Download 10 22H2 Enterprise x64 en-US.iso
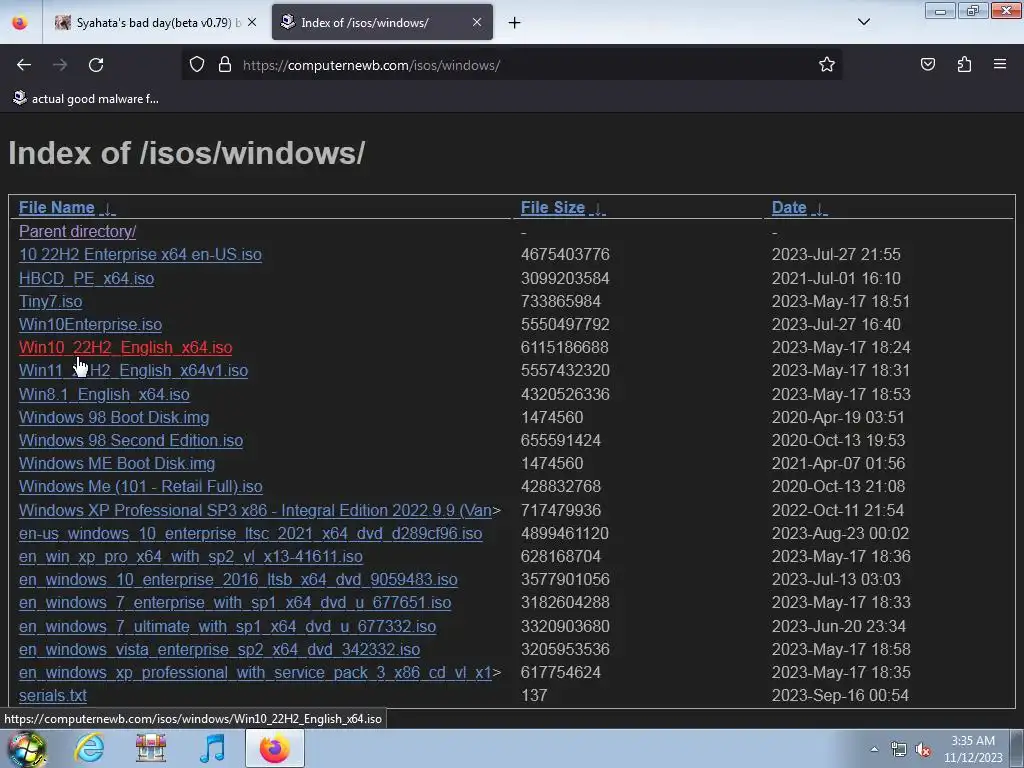 pyautogui.click(x=140, y=255)
